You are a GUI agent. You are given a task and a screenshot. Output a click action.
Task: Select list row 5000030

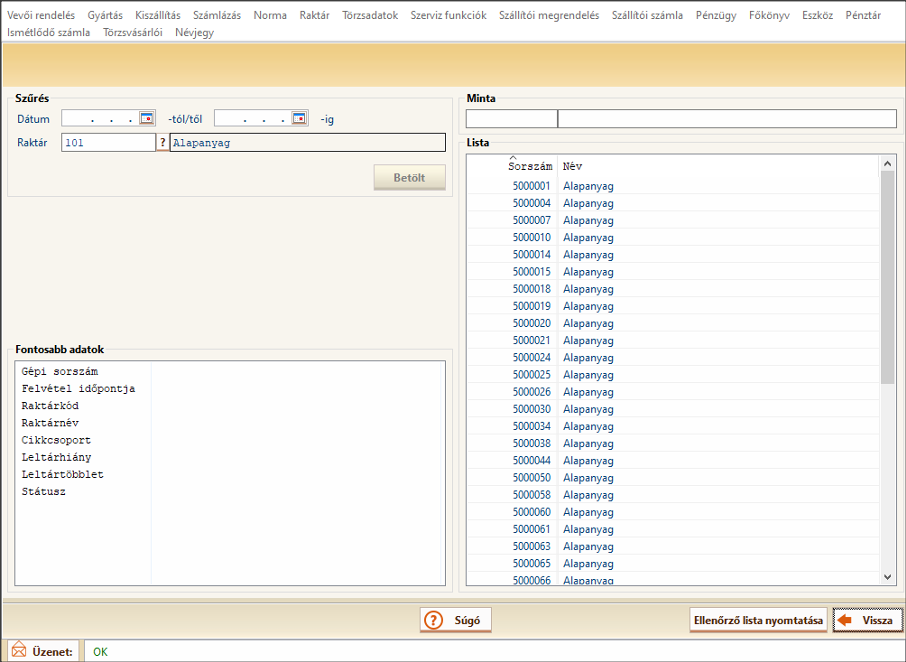click(x=673, y=409)
